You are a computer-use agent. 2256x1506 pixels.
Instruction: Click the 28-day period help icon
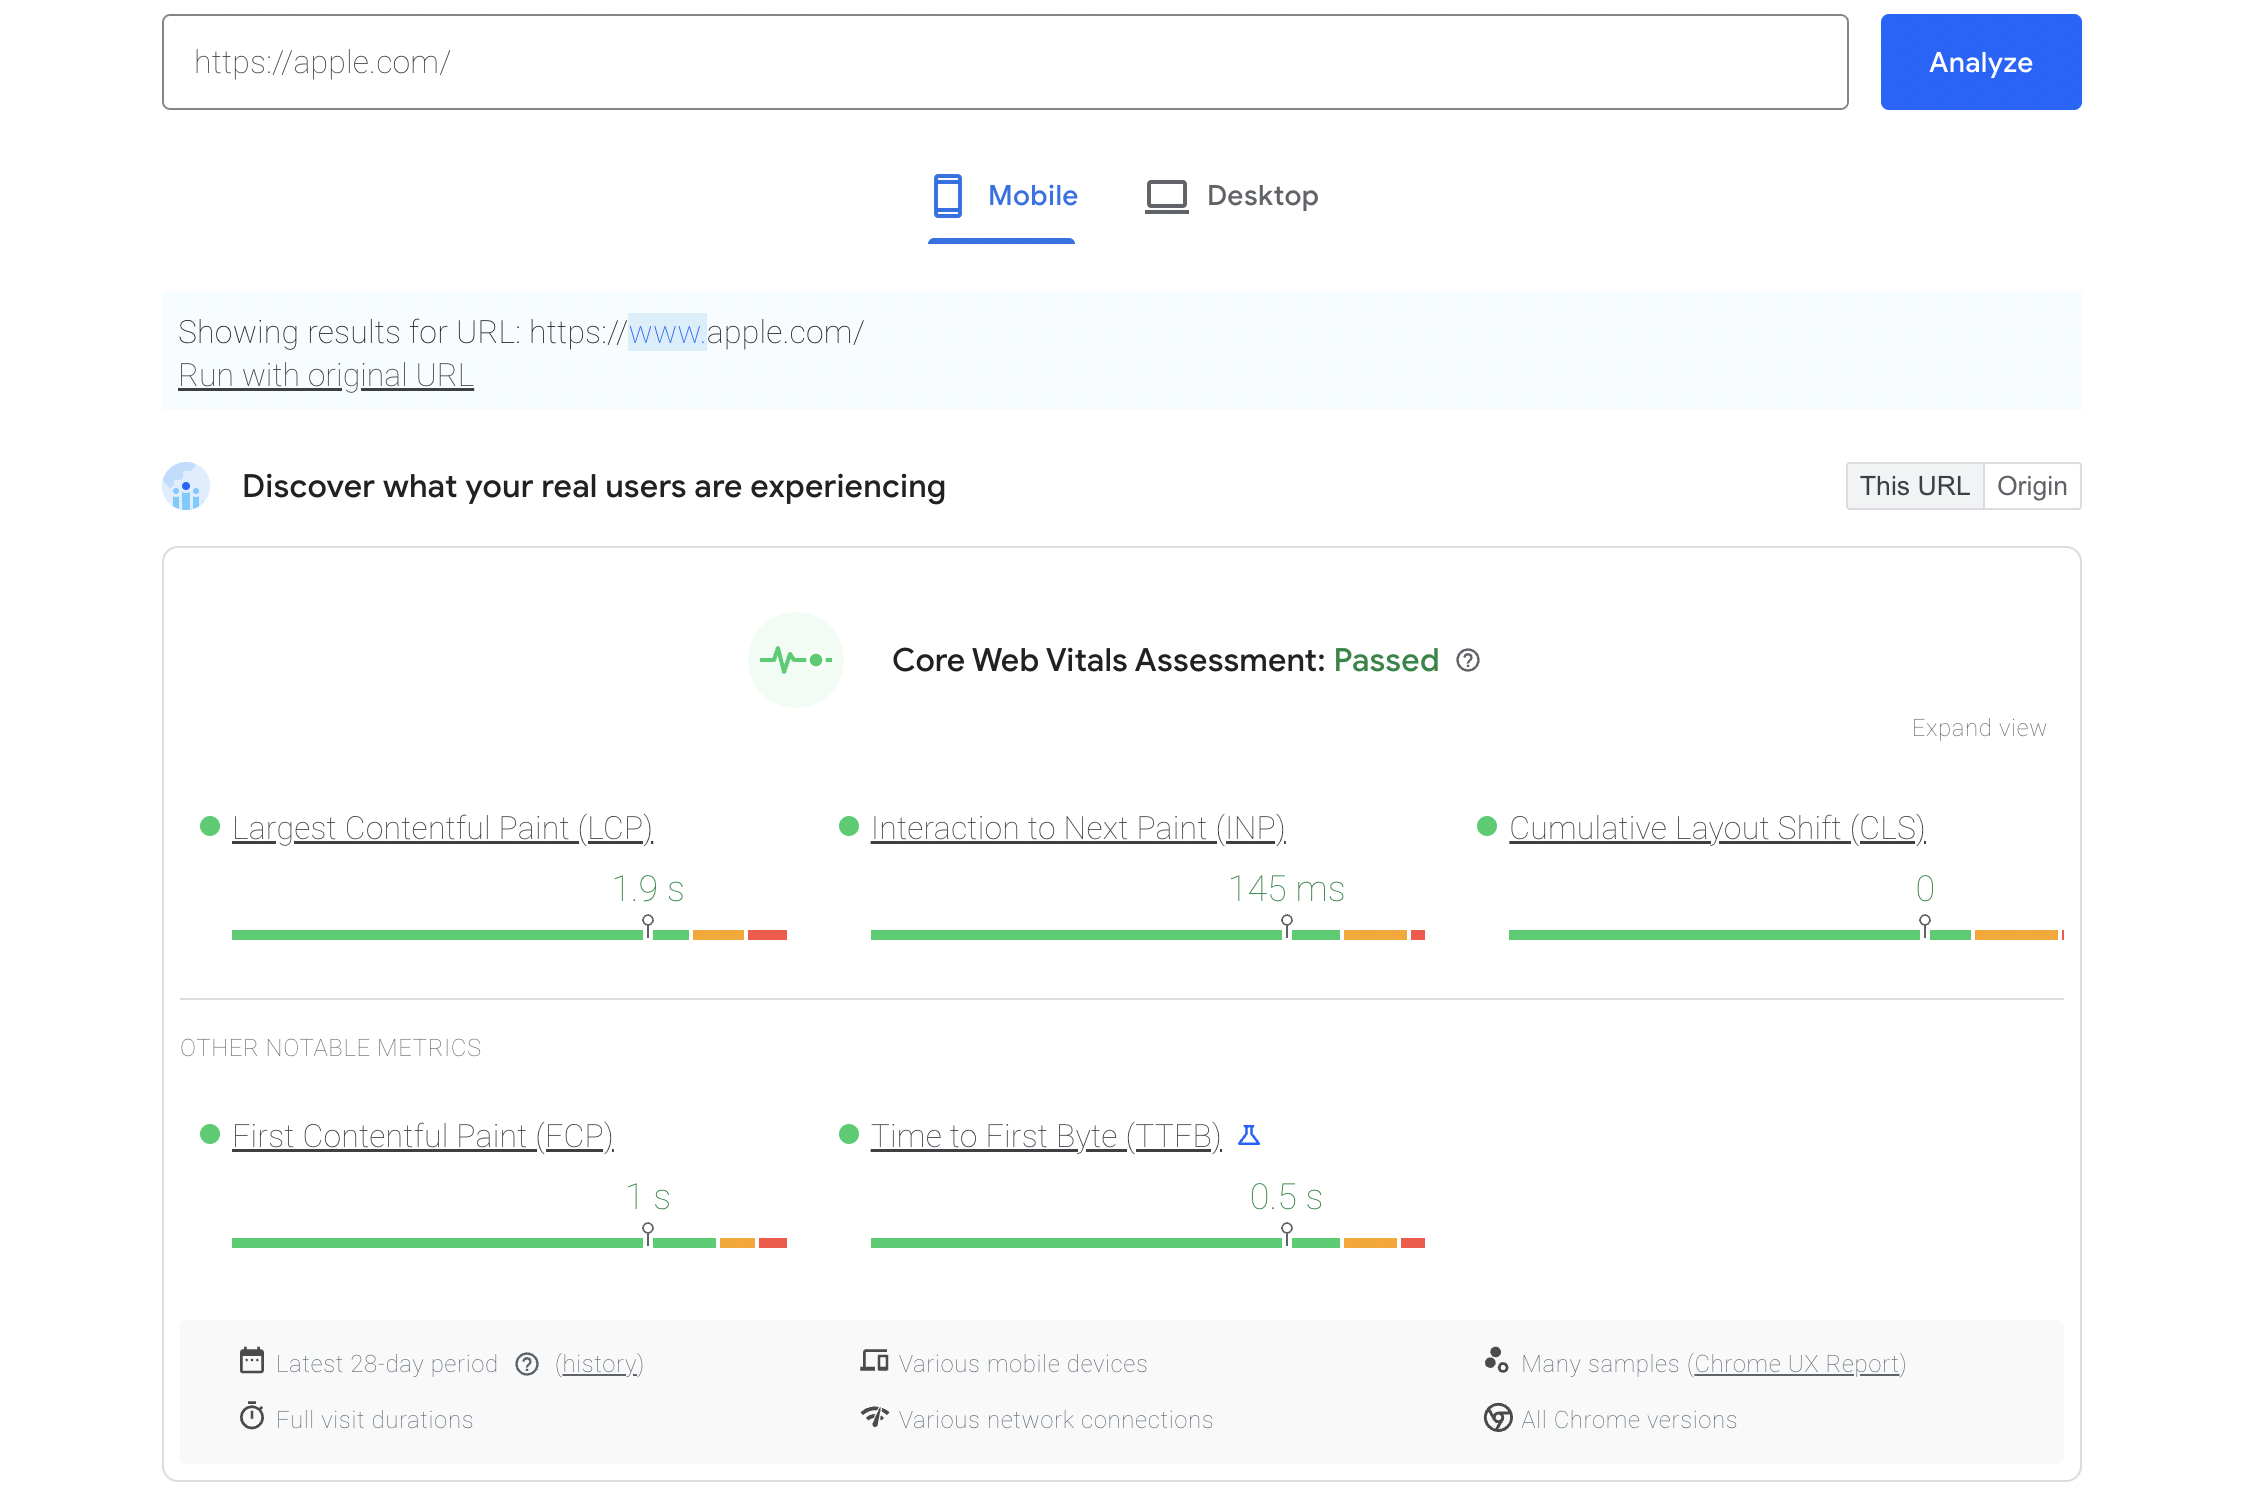coord(527,1364)
